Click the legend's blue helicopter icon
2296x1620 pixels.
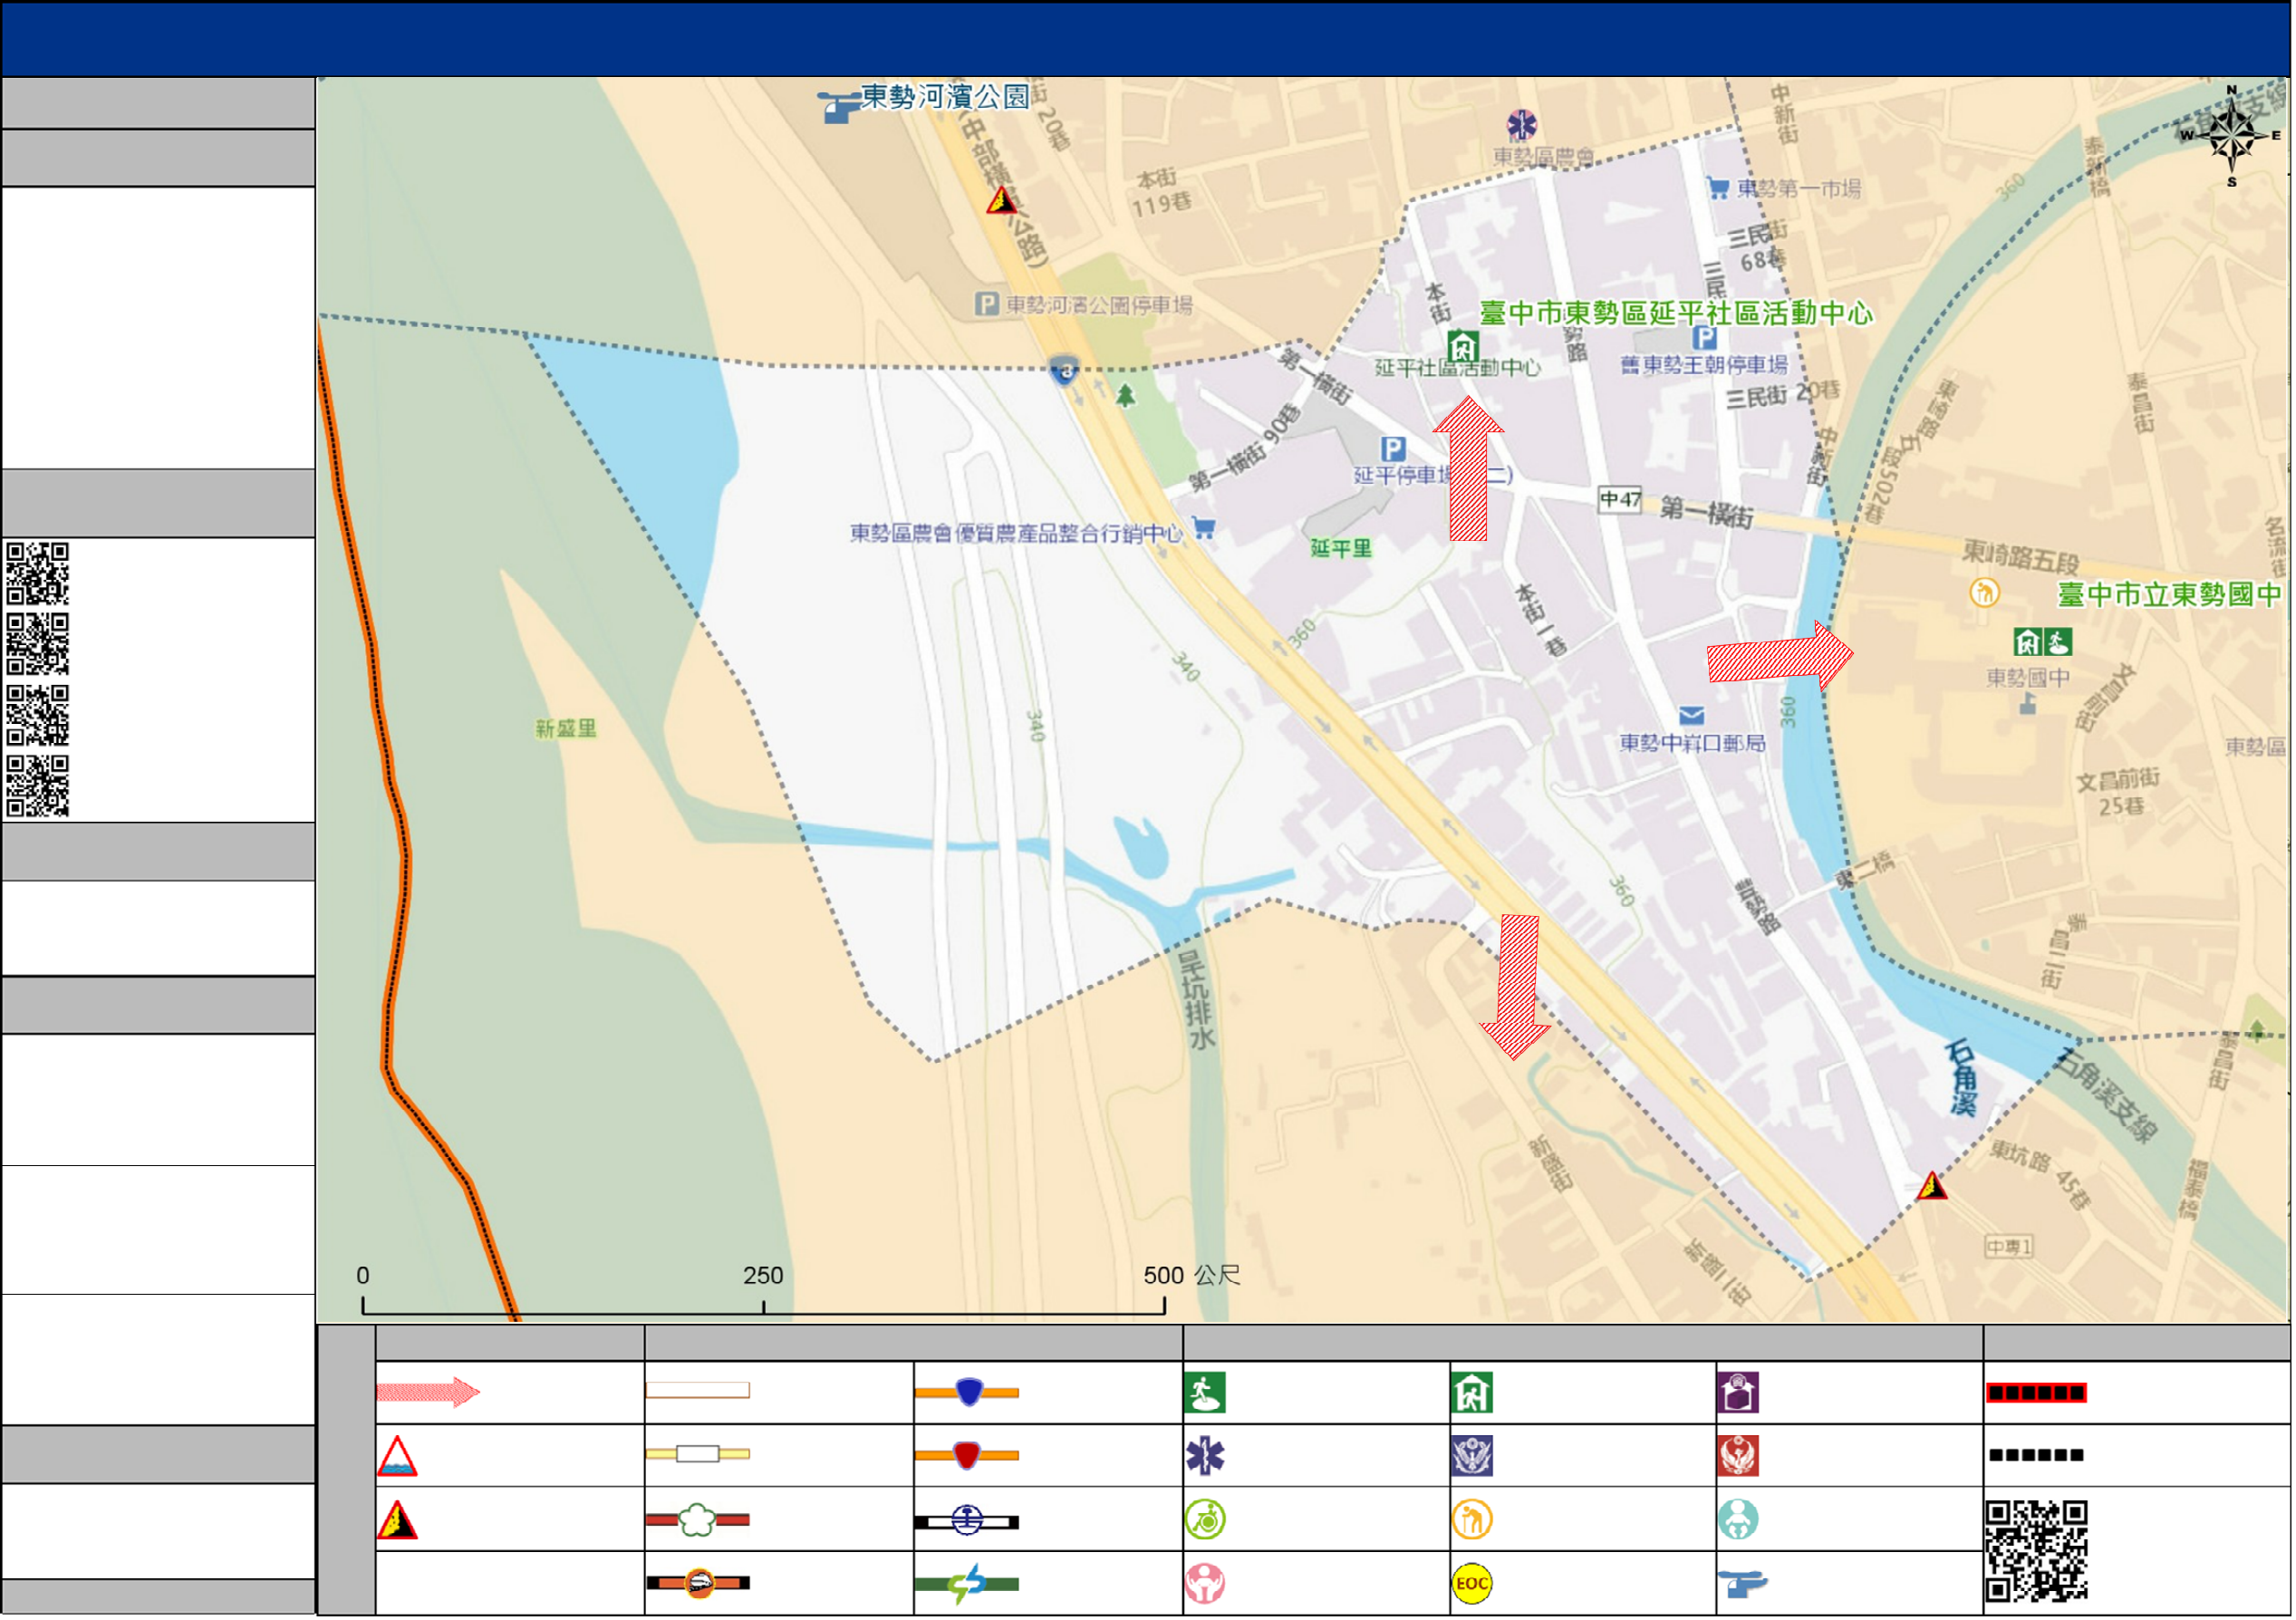pyautogui.click(x=1743, y=1584)
